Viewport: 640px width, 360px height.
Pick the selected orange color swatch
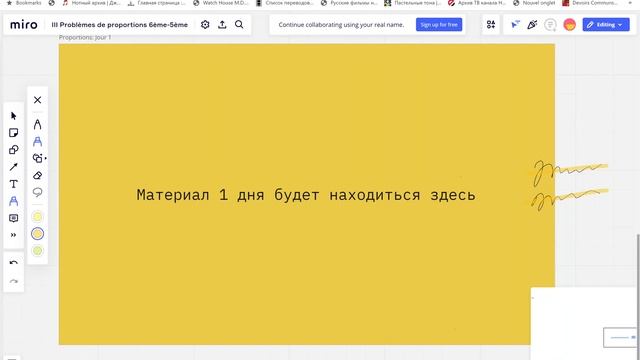point(38,234)
